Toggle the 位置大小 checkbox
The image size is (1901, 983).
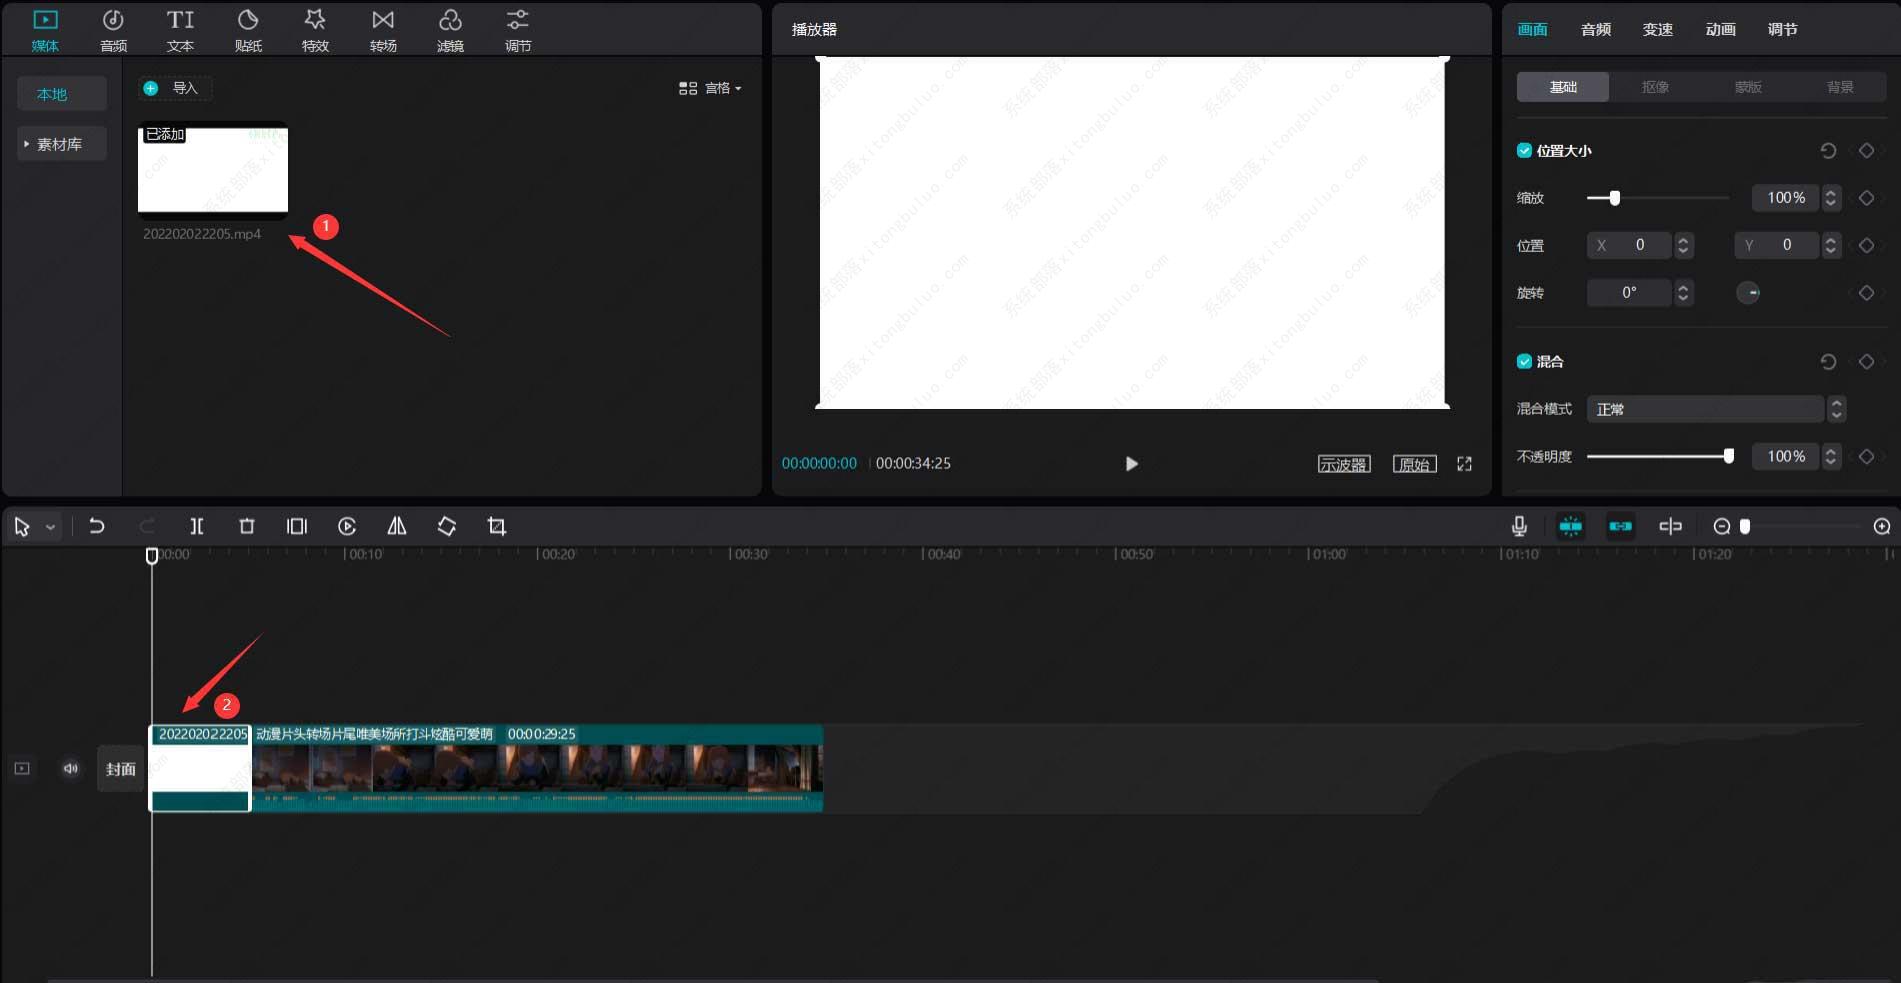coord(1524,151)
